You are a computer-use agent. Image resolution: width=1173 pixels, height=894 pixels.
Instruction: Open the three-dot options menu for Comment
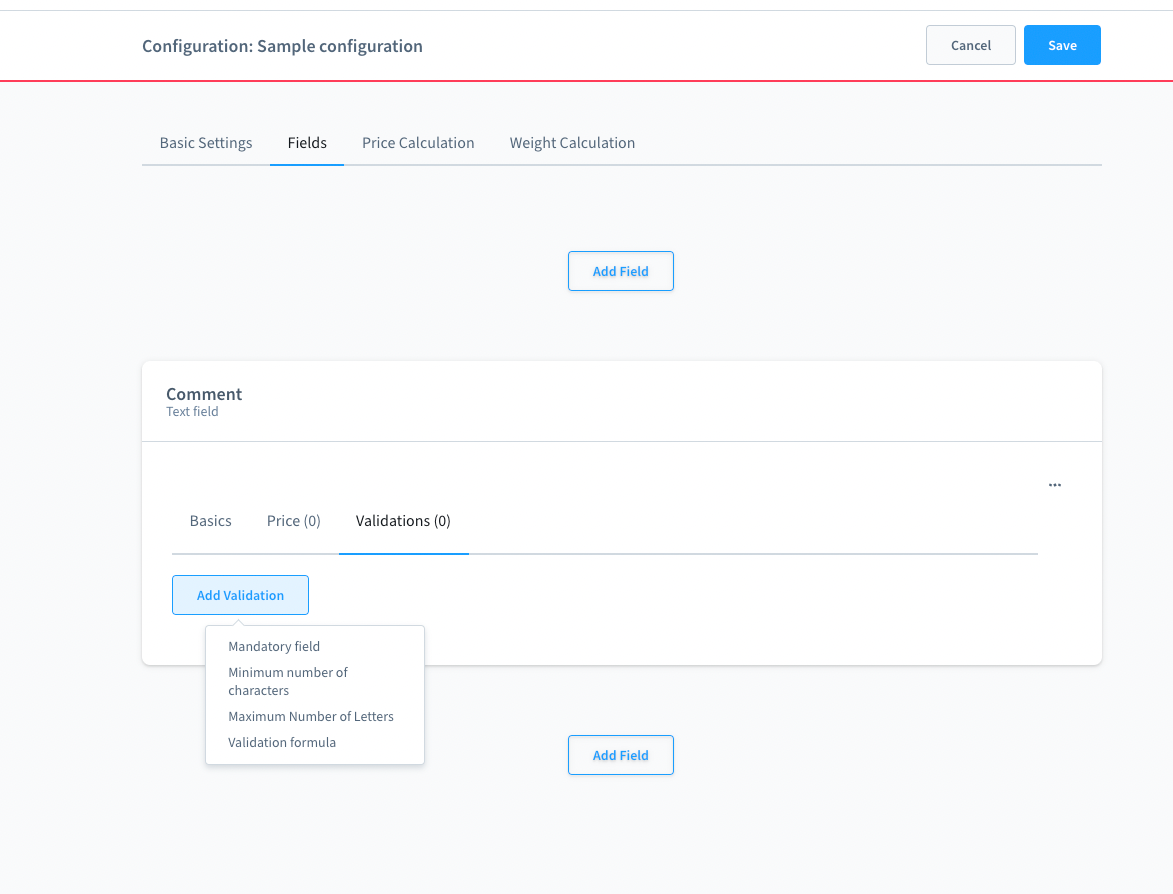click(1054, 485)
